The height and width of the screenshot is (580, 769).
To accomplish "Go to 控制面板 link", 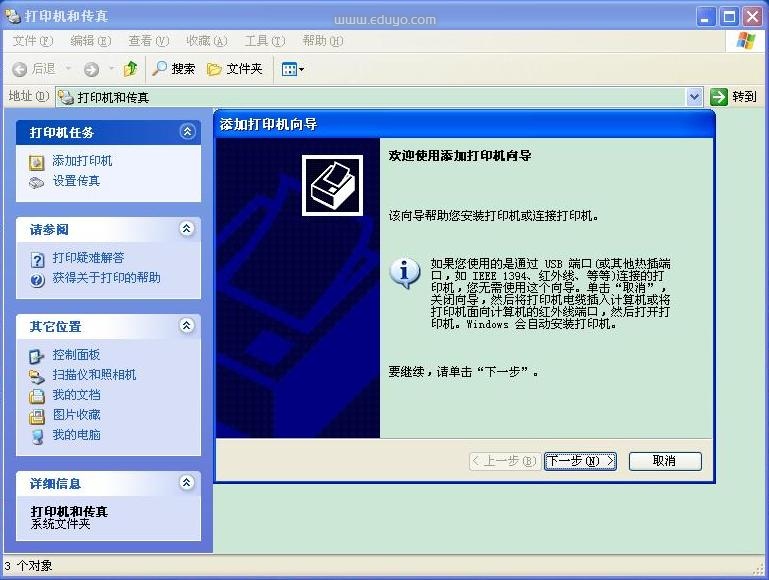I will click(76, 354).
